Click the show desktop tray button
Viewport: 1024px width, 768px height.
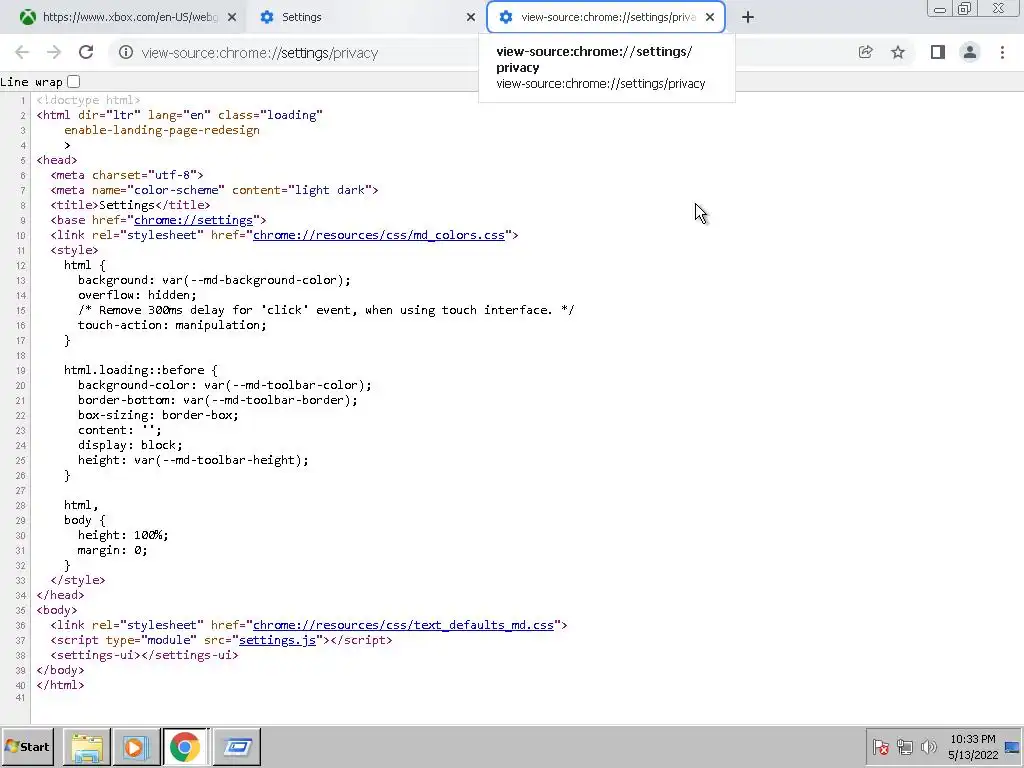(1012, 746)
